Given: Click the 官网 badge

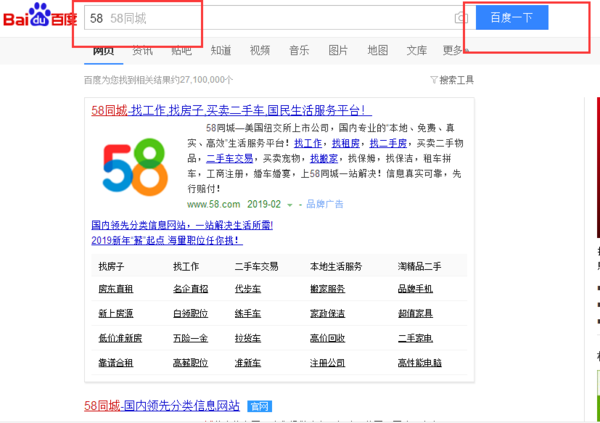Looking at the screenshot, I should (x=259, y=407).
